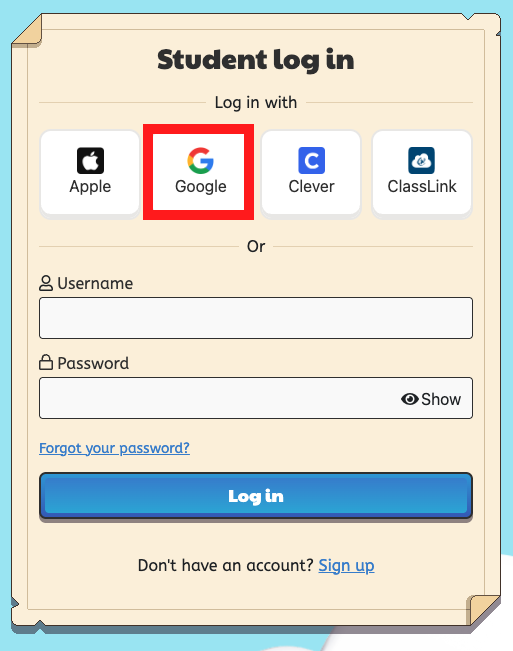The height and width of the screenshot is (651, 513).
Task: Follow the Sign up link
Action: tap(346, 565)
